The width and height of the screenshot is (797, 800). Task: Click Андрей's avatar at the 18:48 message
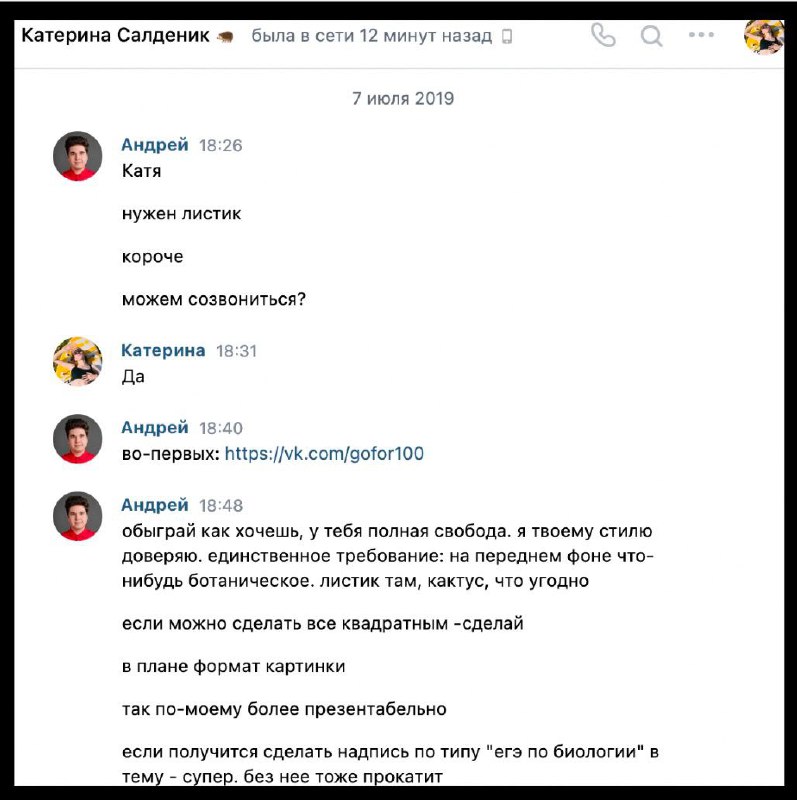tap(78, 516)
